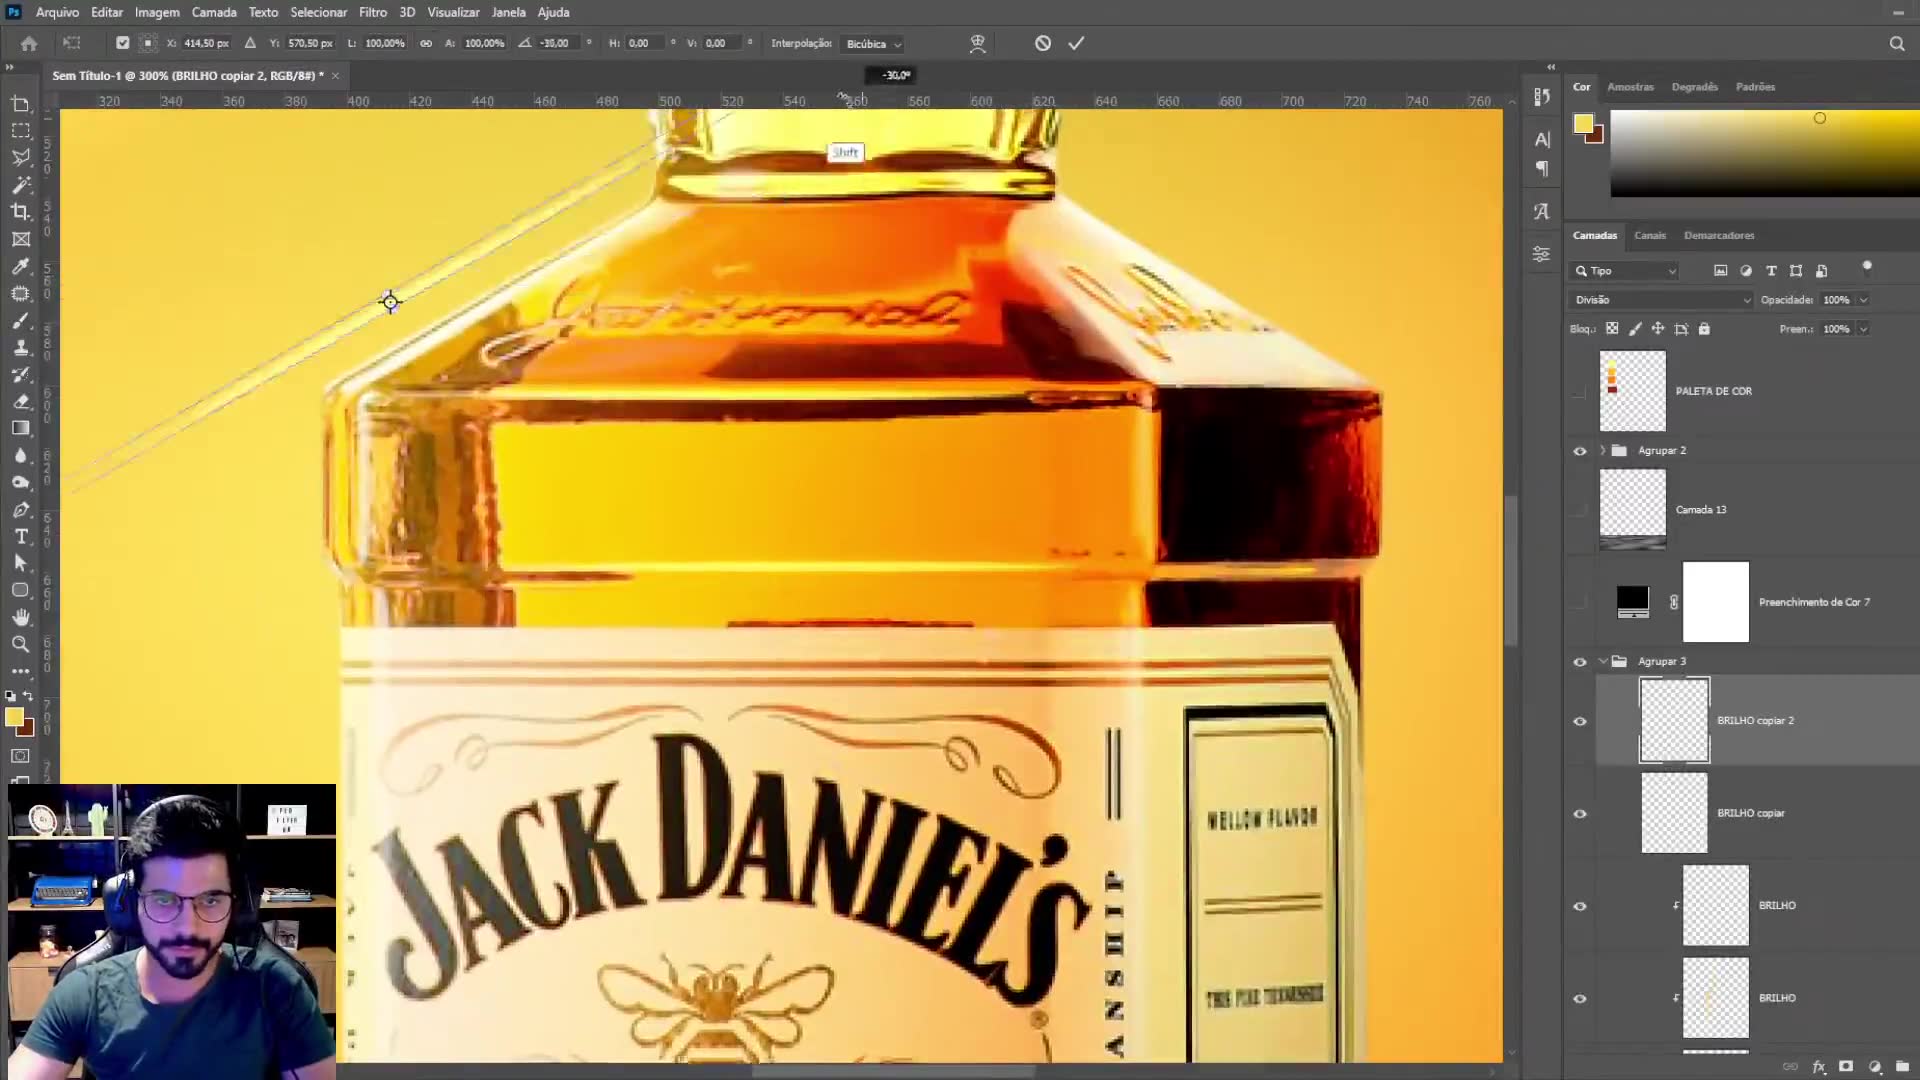Select the Horizontal Type tool

click(20, 537)
